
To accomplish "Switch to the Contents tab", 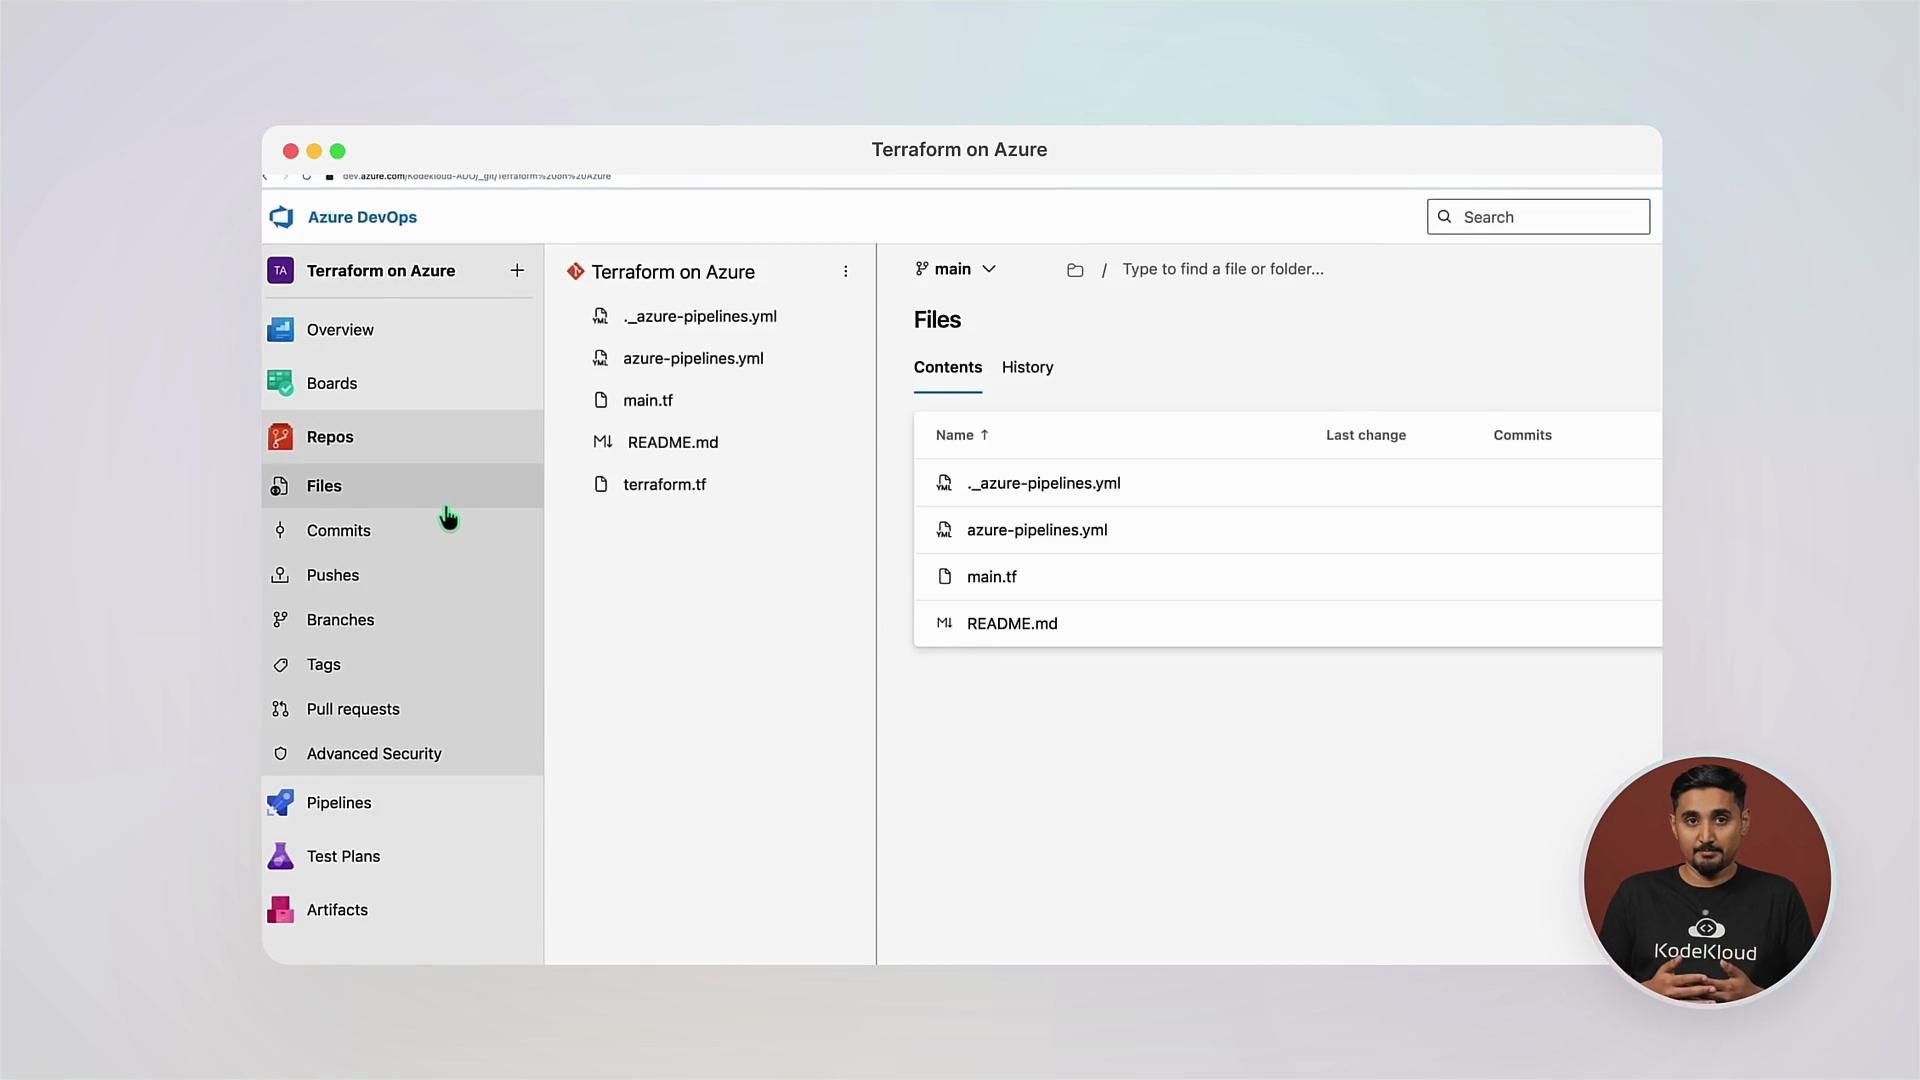I will click(x=948, y=368).
